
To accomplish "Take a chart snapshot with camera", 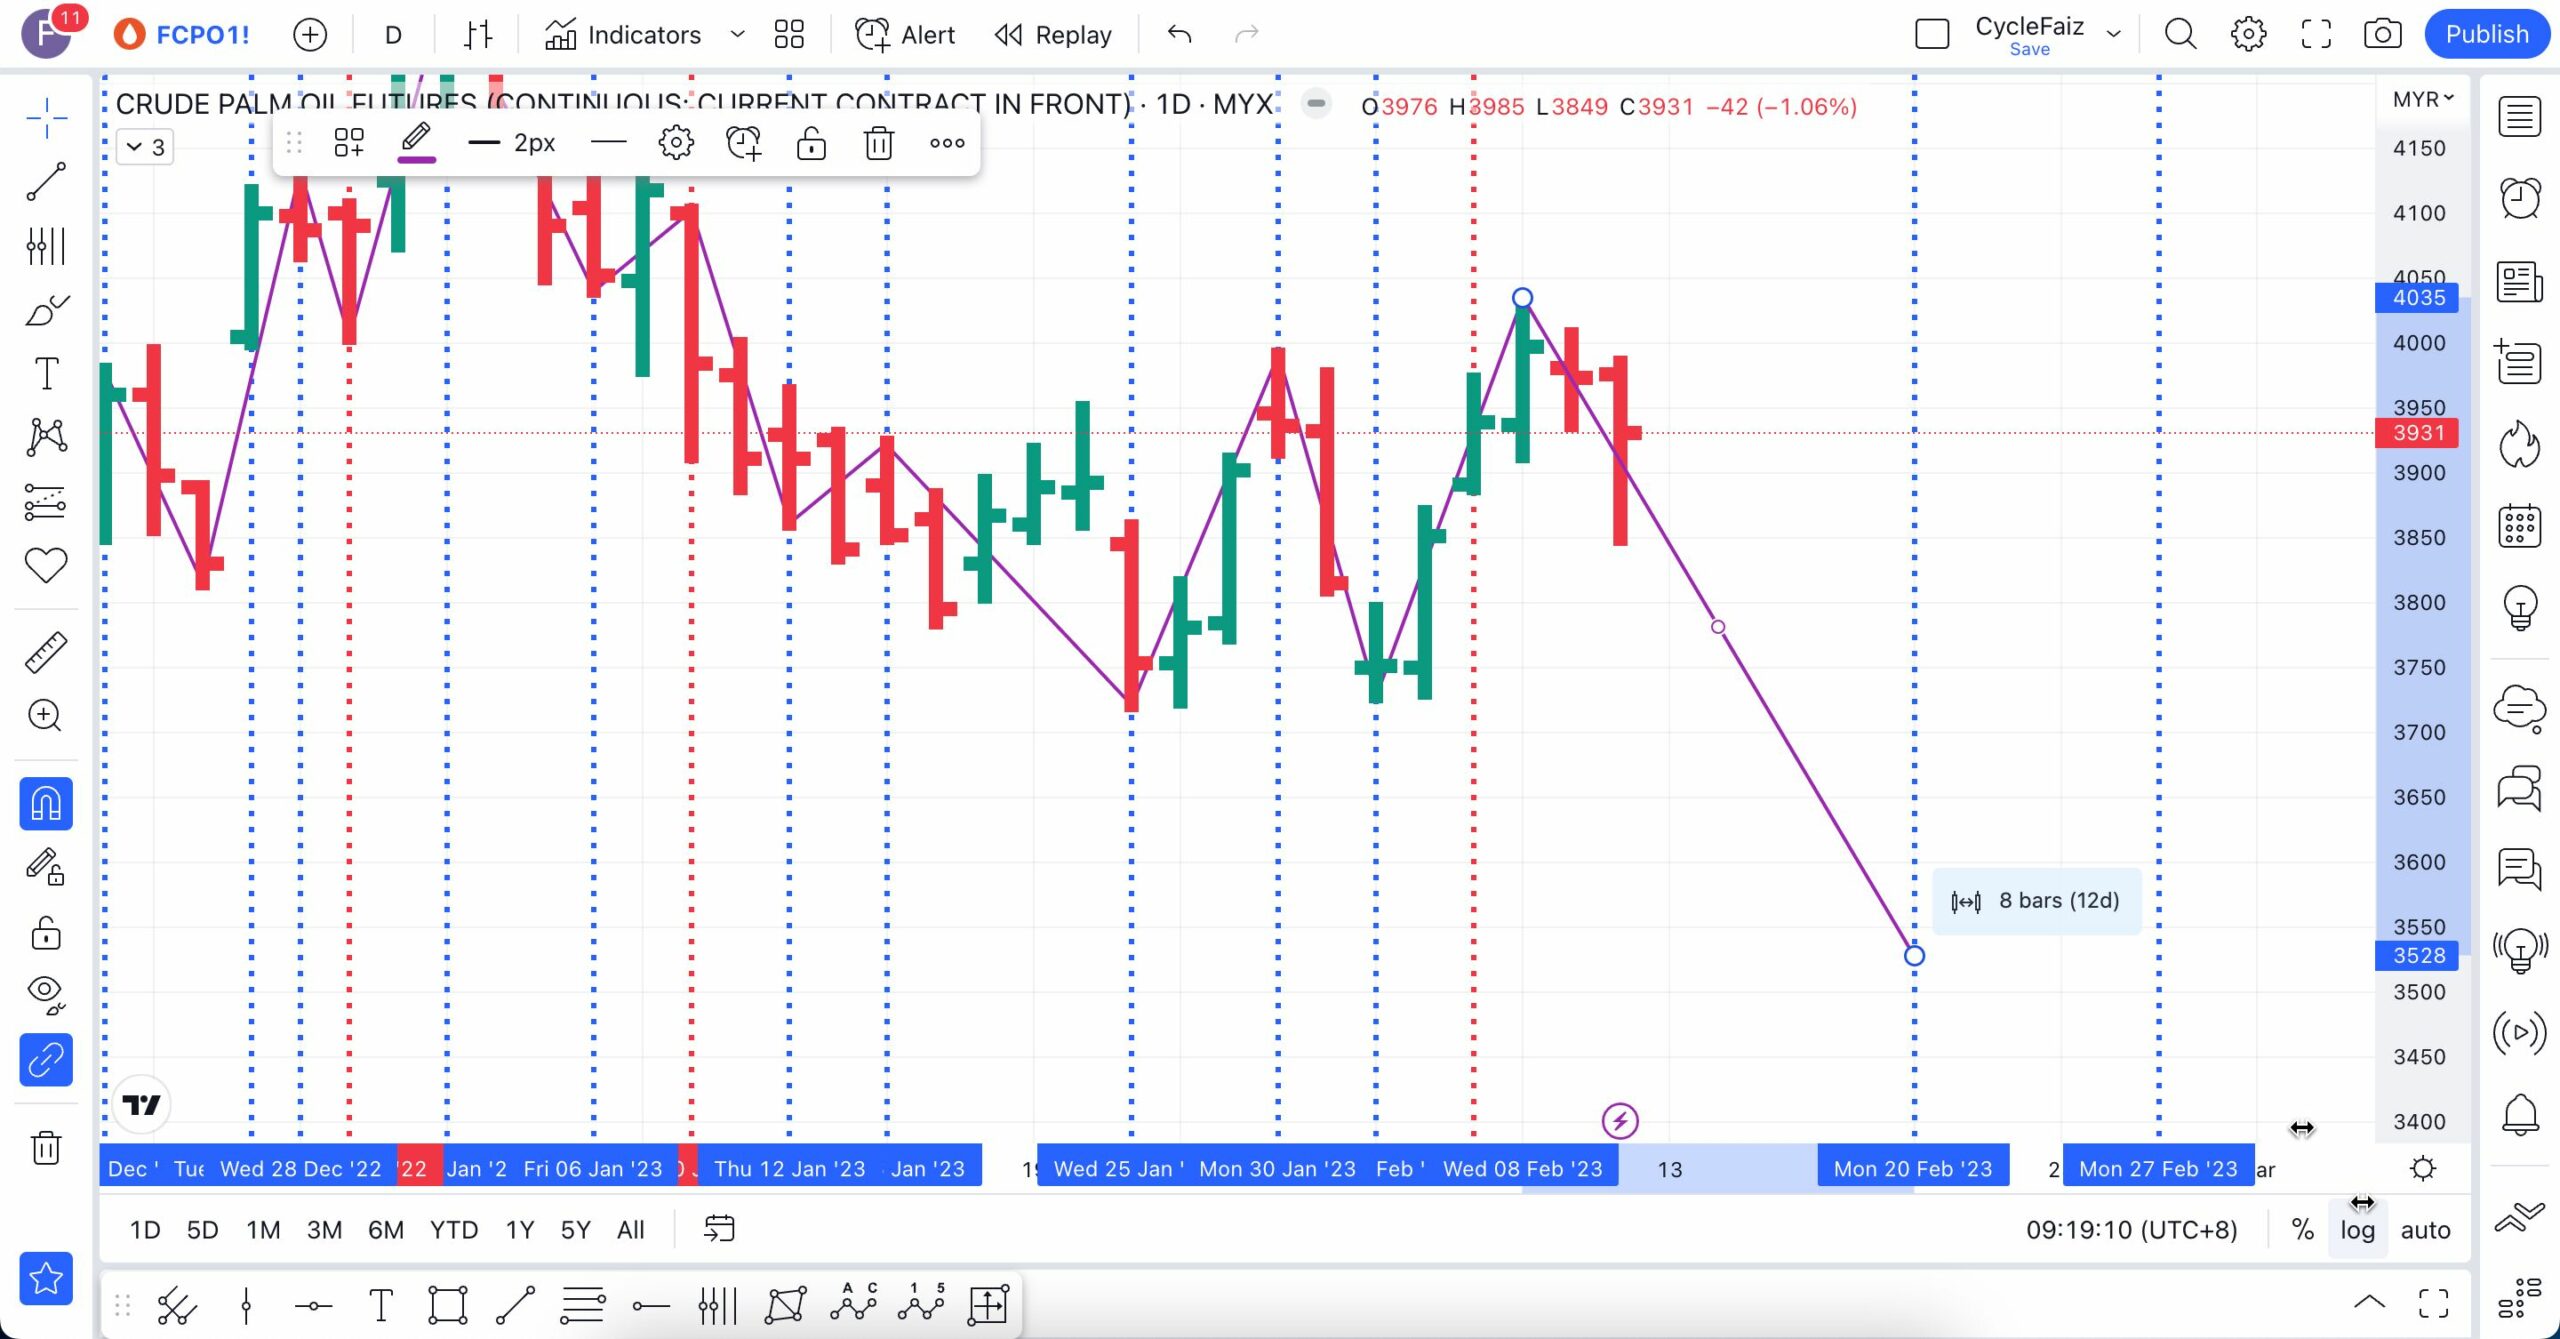I will coord(2383,35).
